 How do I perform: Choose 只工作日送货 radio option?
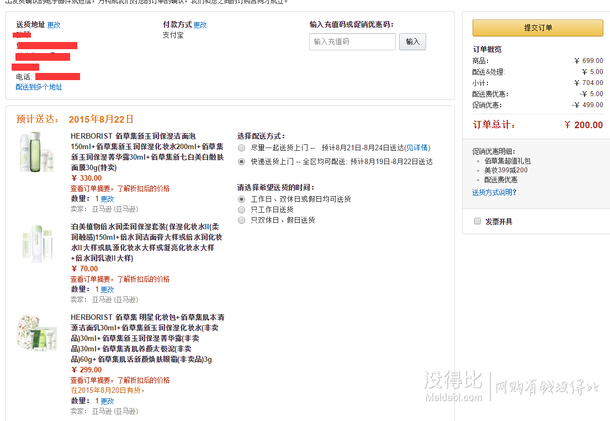click(242, 210)
